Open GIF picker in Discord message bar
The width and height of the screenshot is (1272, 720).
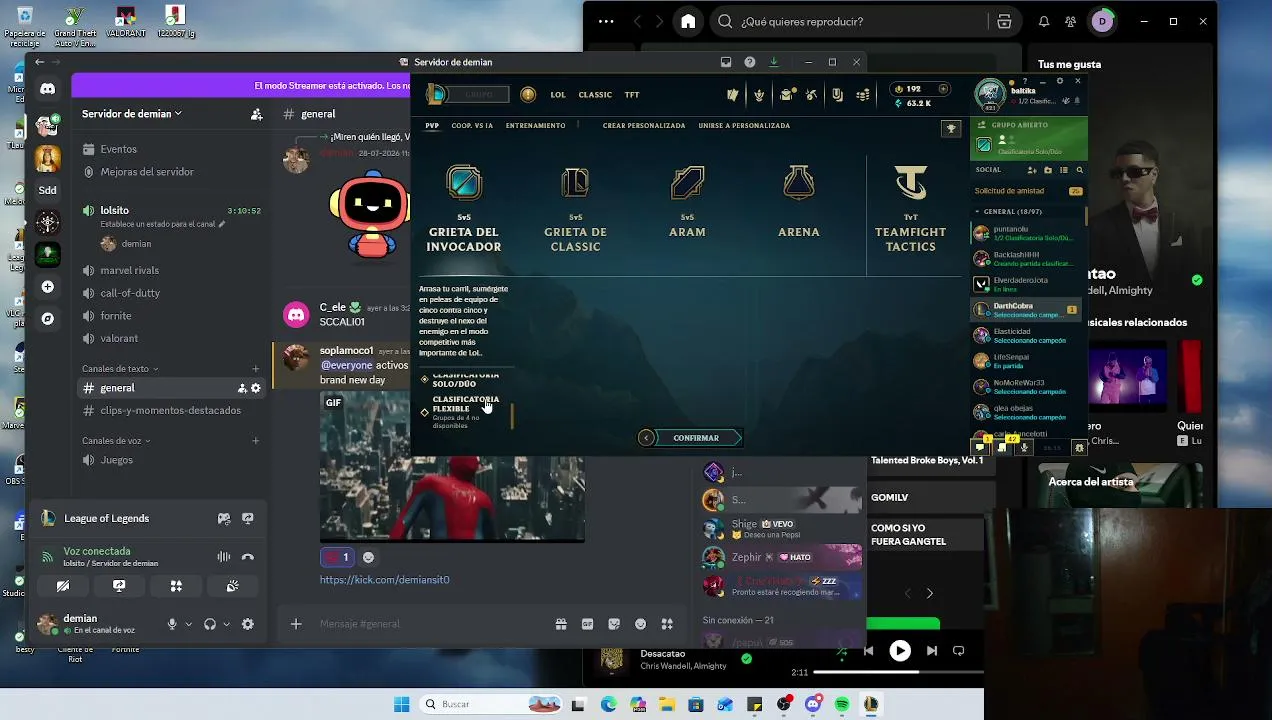[x=588, y=624]
